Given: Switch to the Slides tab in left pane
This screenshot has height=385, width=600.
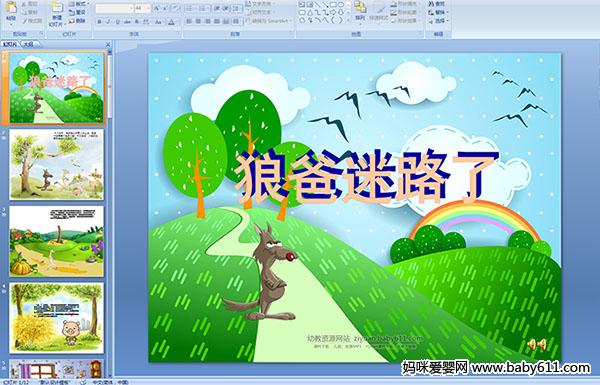Looking at the screenshot, I should (x=10, y=44).
